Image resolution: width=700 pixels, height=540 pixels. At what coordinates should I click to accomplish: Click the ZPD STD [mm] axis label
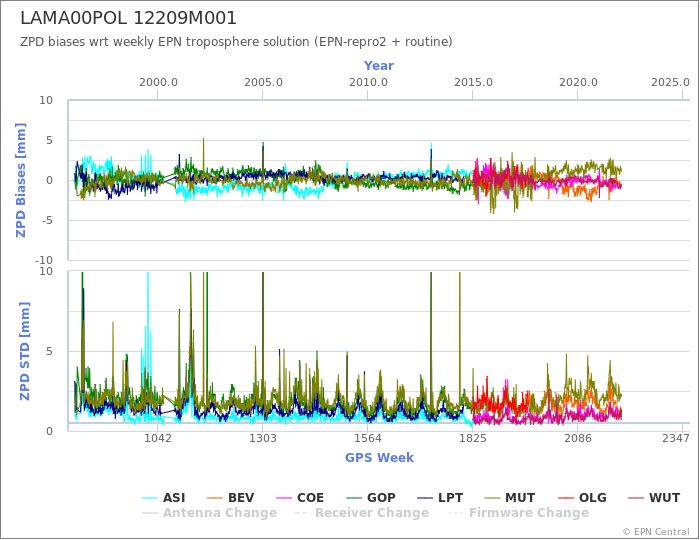[x=25, y=351]
